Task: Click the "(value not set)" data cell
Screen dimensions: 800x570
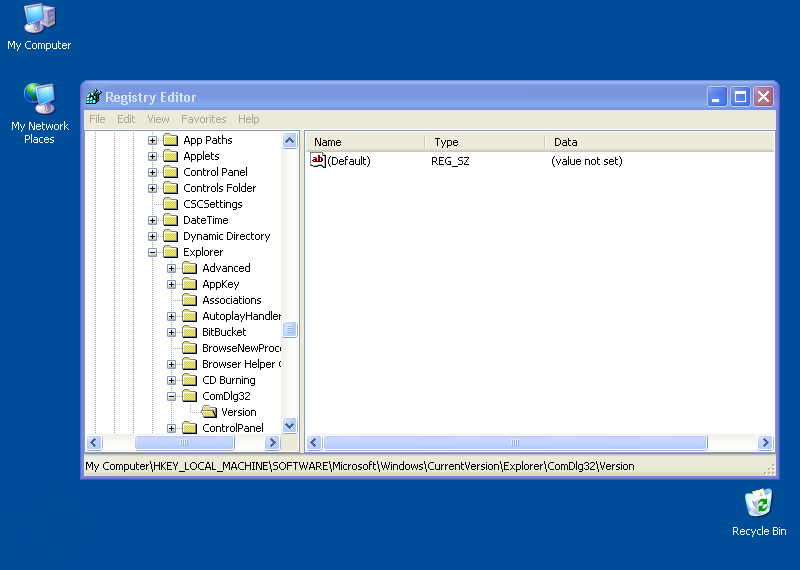Action: [x=587, y=161]
